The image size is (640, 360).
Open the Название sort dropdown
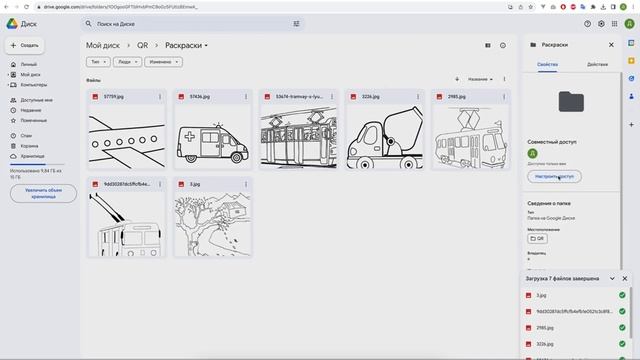[480, 79]
